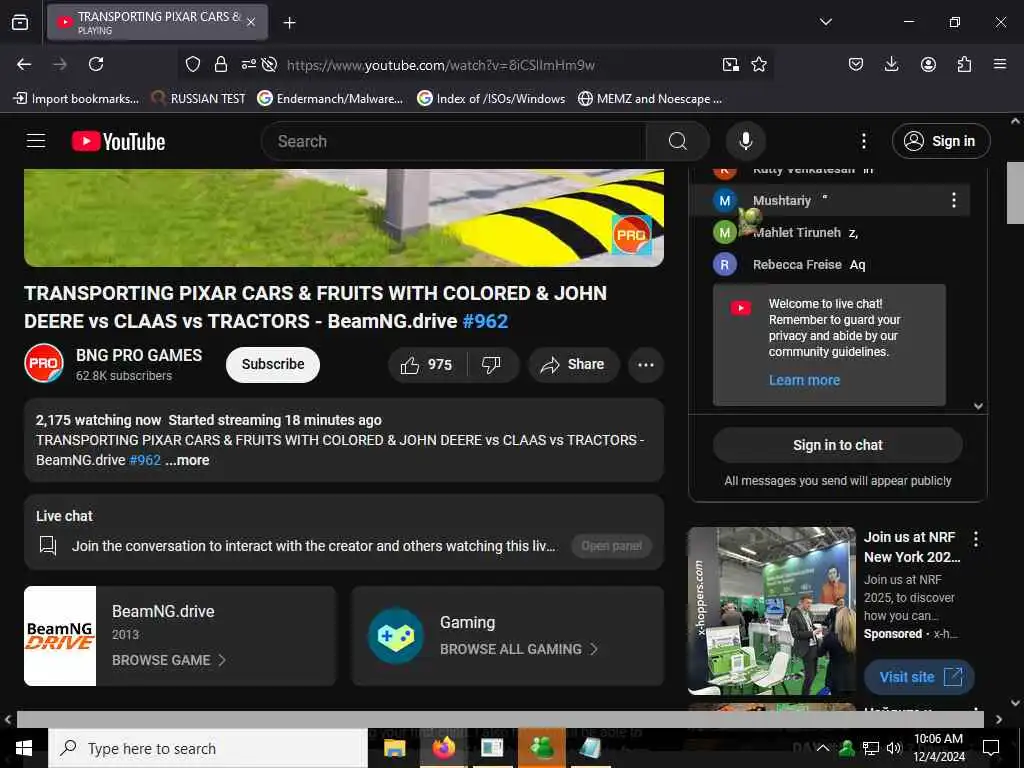This screenshot has height=768, width=1024.
Task: Open Windows Start menu
Action: (x=24, y=748)
